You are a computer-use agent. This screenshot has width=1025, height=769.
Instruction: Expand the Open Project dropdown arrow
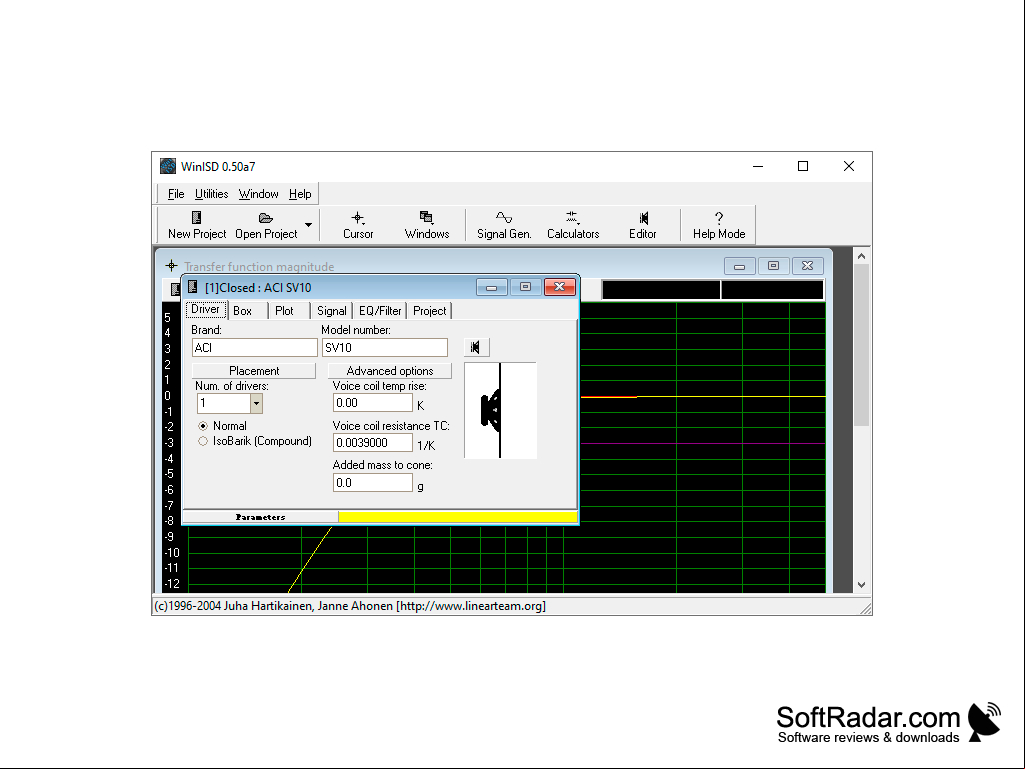click(309, 225)
